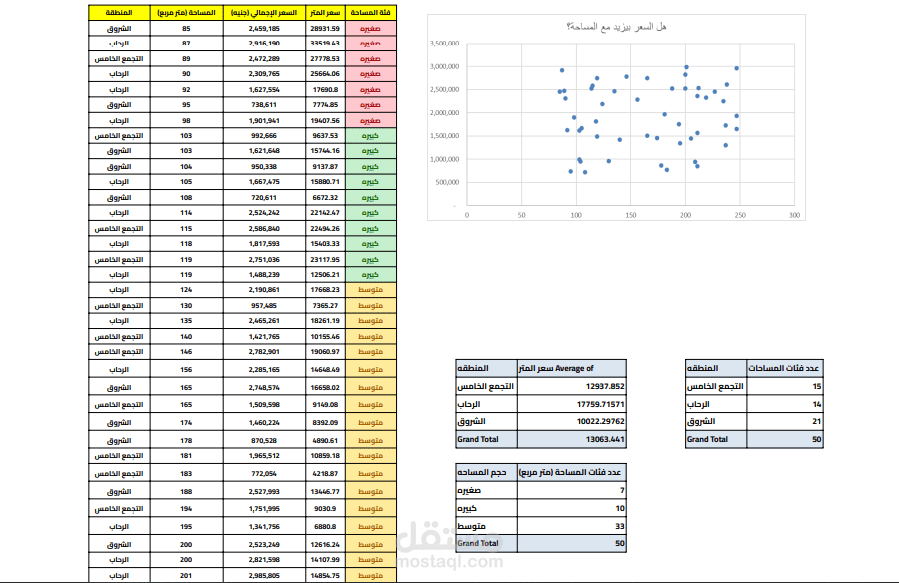This screenshot has width=899, height=583.
Task: Click the count value 14 for الرحاب
Action: (x=784, y=404)
